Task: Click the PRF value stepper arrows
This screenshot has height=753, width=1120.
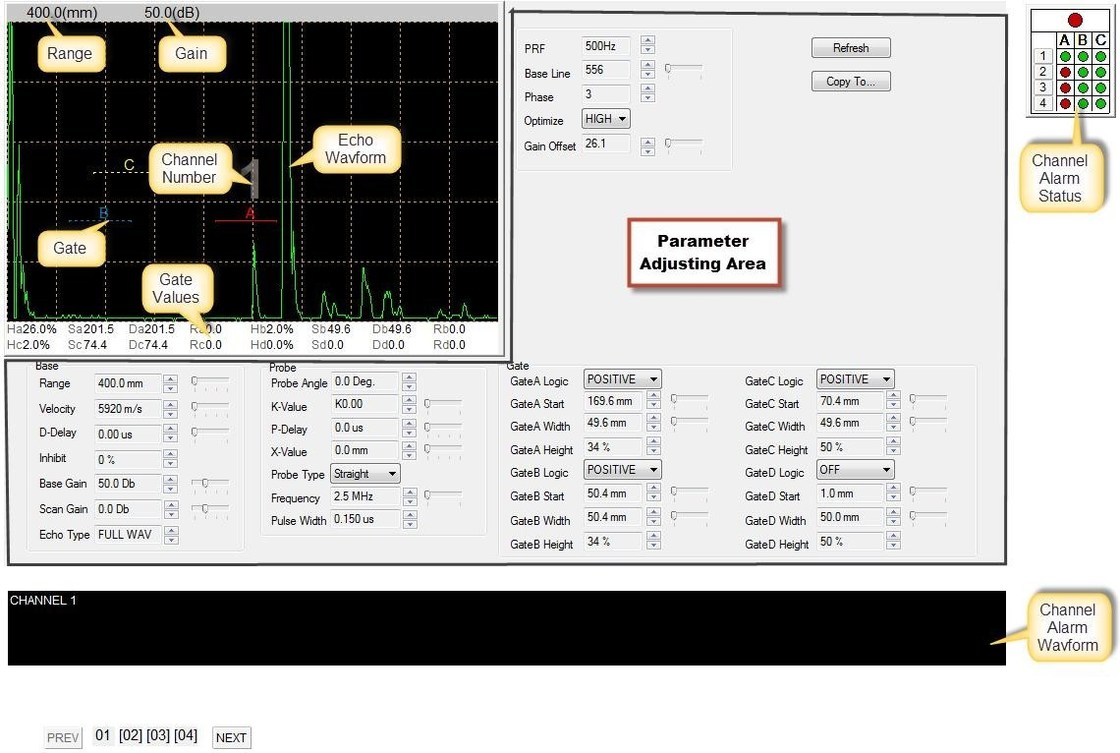Action: [x=648, y=46]
